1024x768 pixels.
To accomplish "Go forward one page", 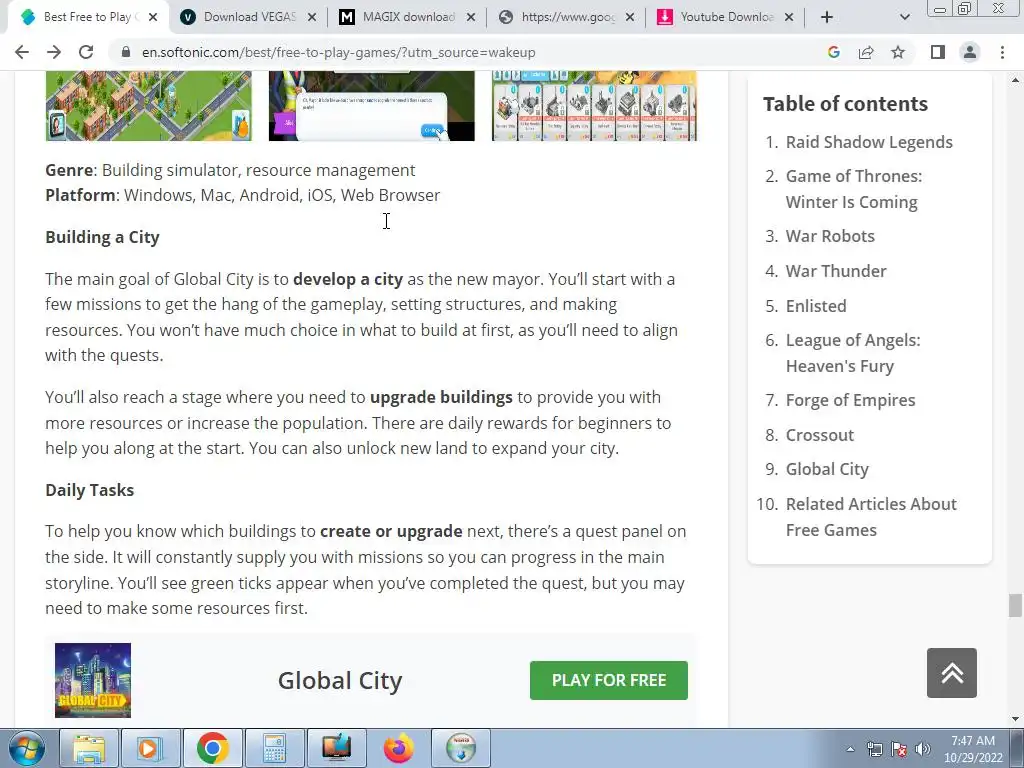I will [x=54, y=52].
